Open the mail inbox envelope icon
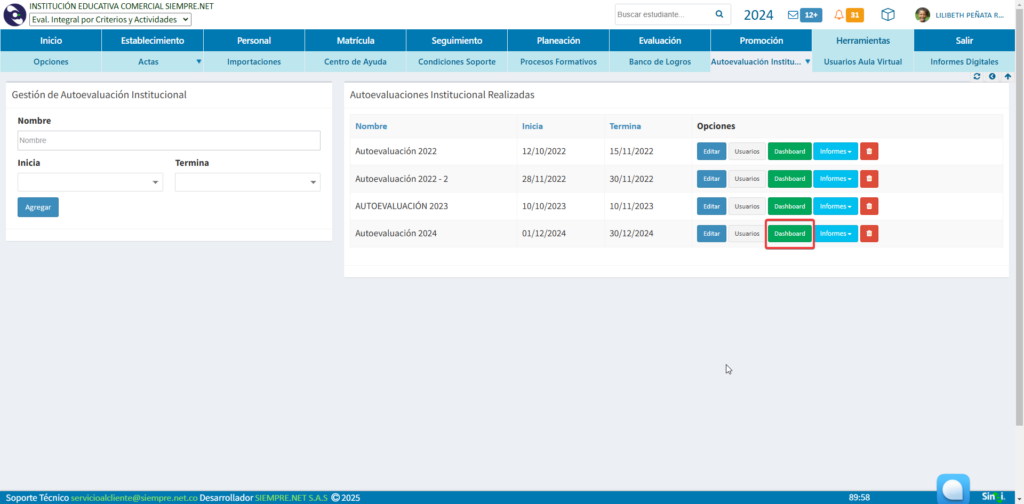This screenshot has height=504, width=1024. pos(793,15)
